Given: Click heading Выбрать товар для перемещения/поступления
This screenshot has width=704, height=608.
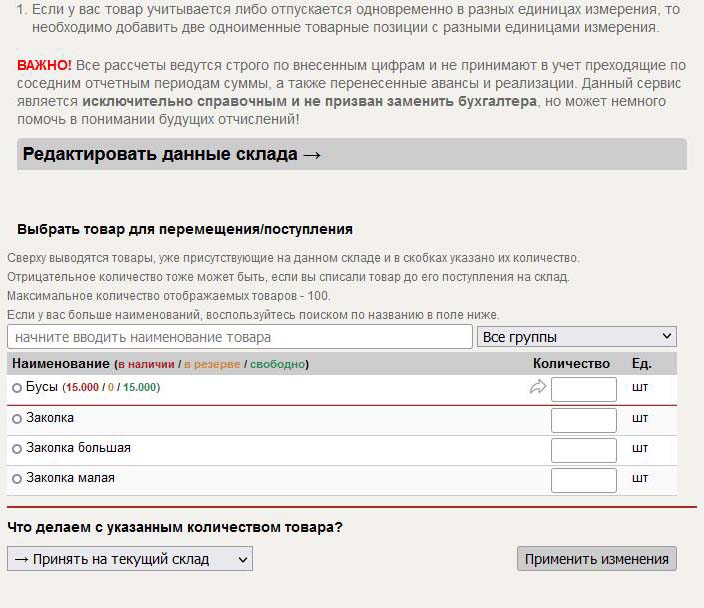Looking at the screenshot, I should (x=185, y=229).
